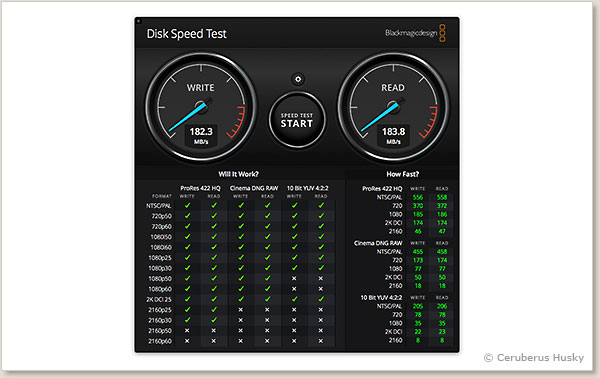Click ProRes 422 HQ column header in Will It Work
The image size is (600, 378).
[x=201, y=188]
